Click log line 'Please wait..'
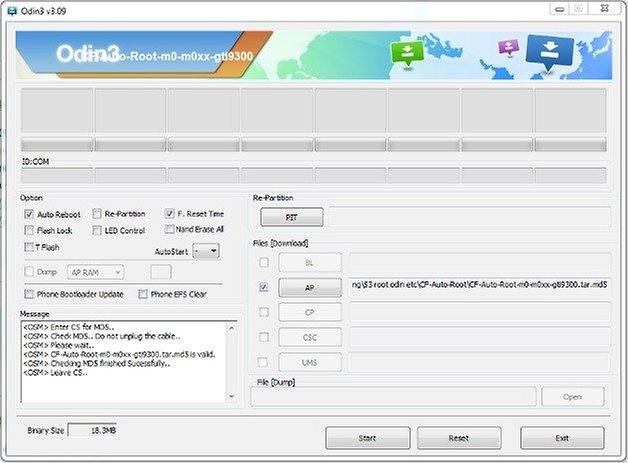 [x=59, y=345]
